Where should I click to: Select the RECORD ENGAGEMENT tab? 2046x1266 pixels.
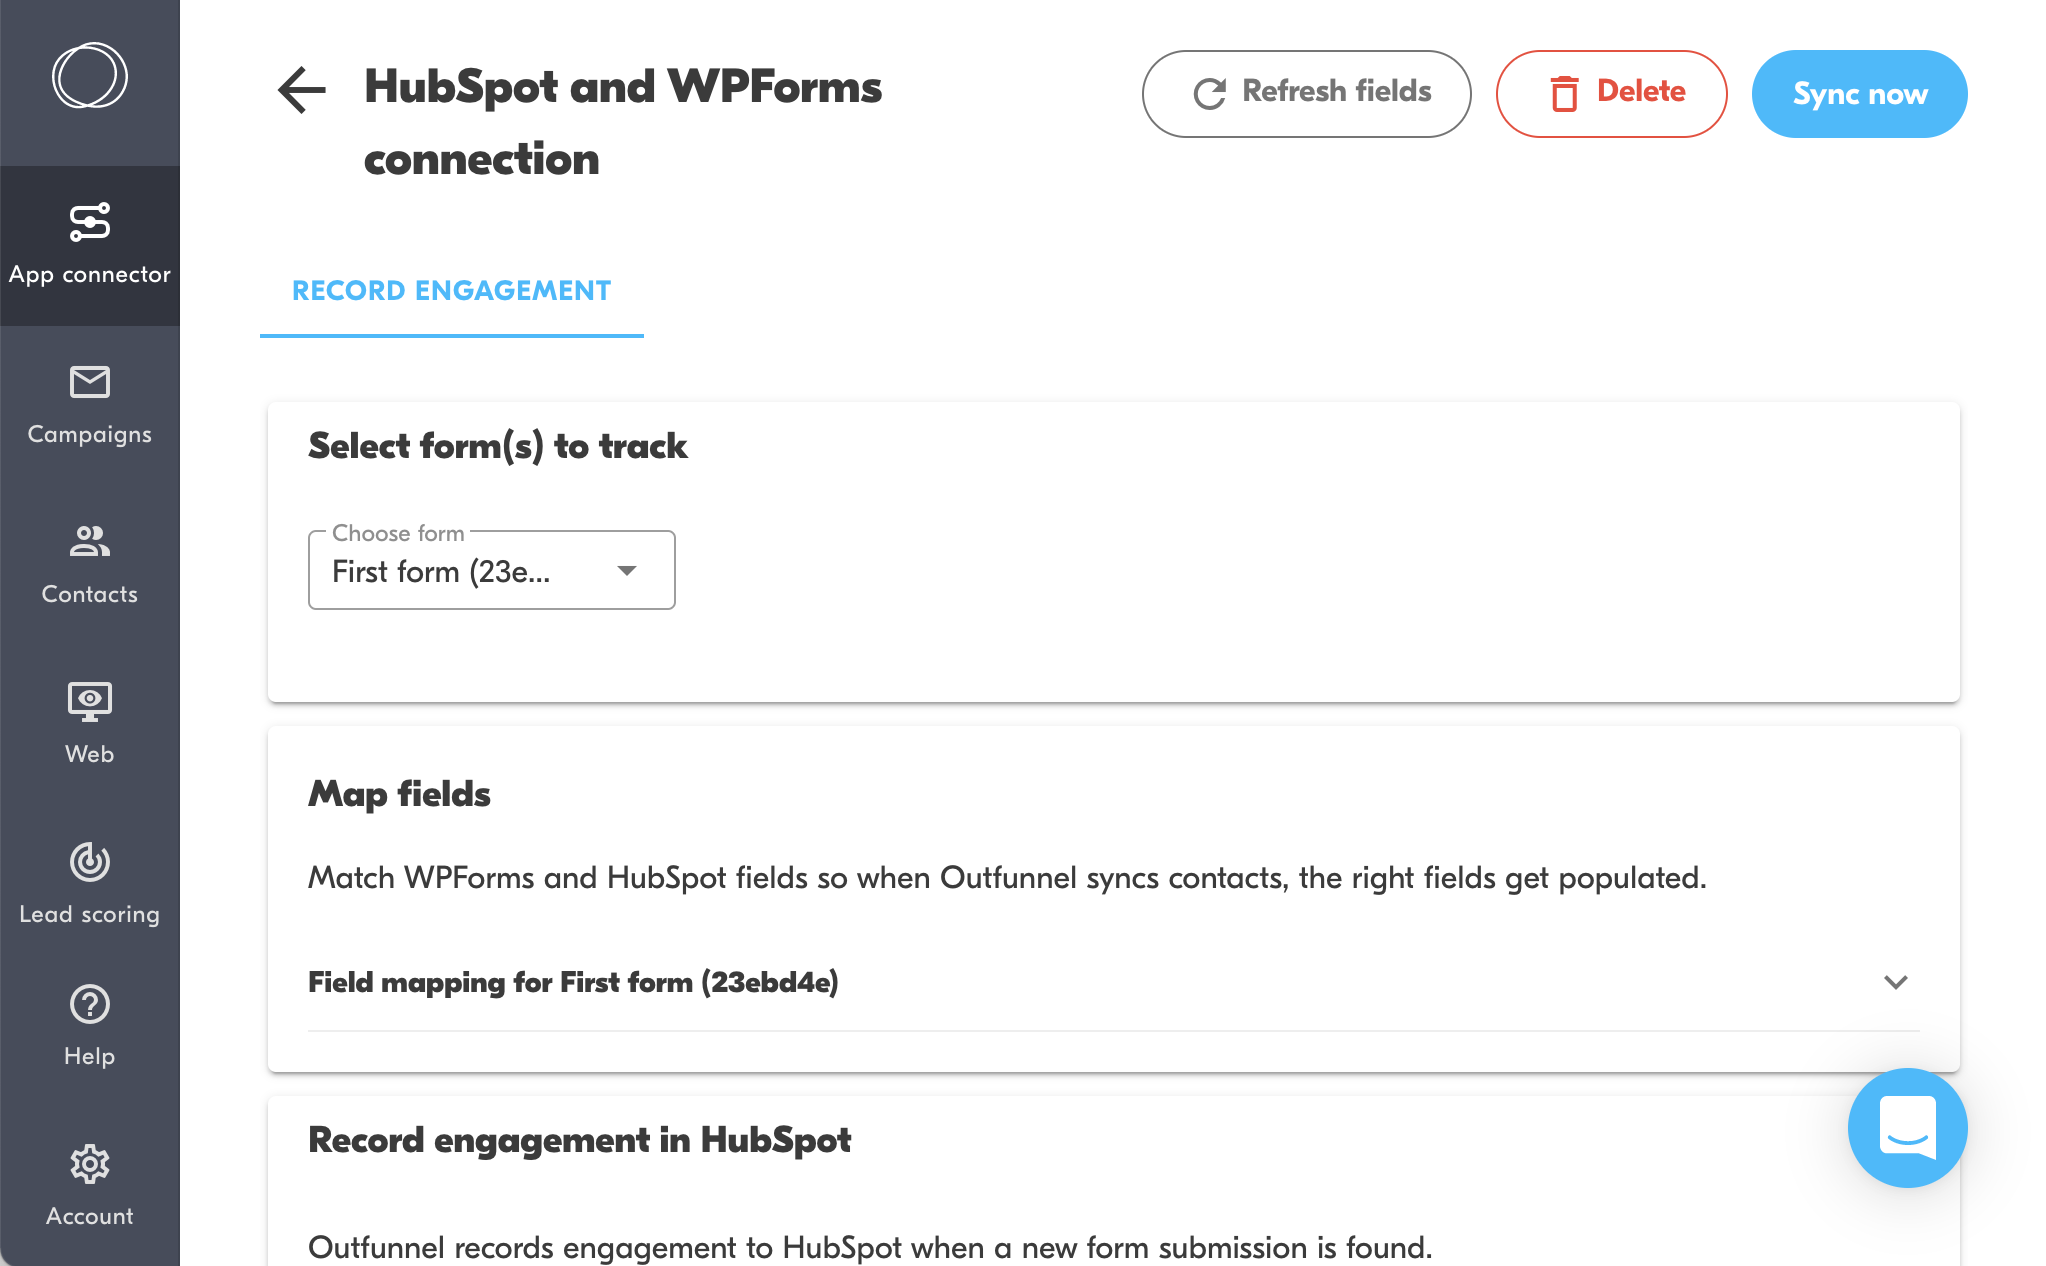tap(452, 289)
